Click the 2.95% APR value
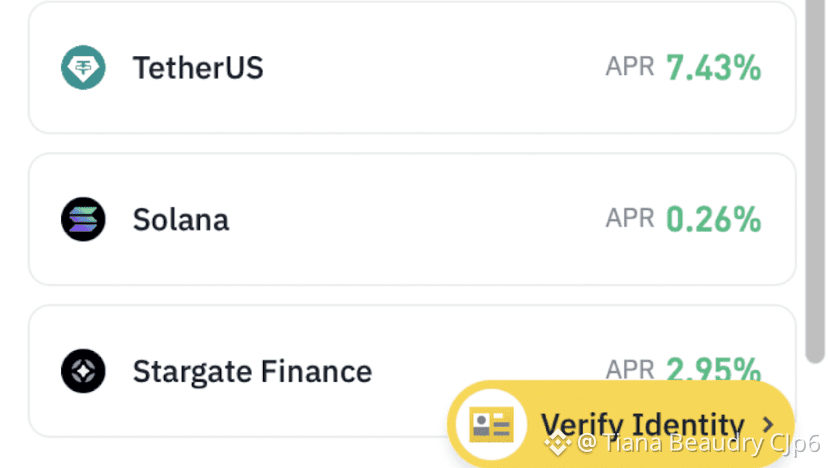The width and height of the screenshot is (828, 468). point(714,370)
